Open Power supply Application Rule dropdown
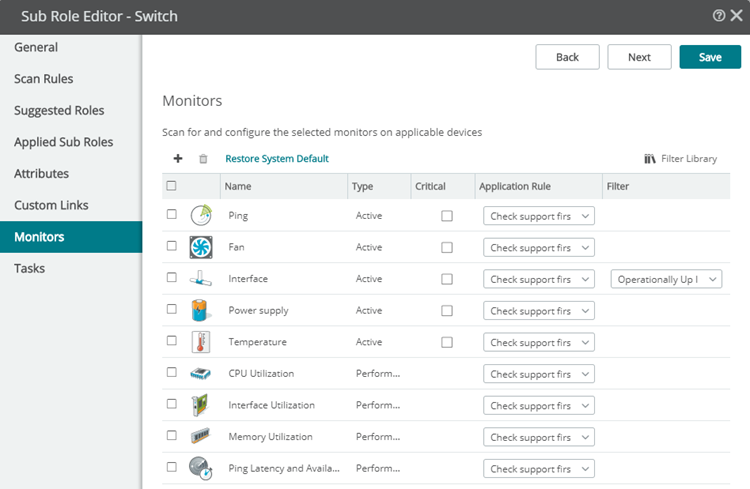 (x=539, y=311)
